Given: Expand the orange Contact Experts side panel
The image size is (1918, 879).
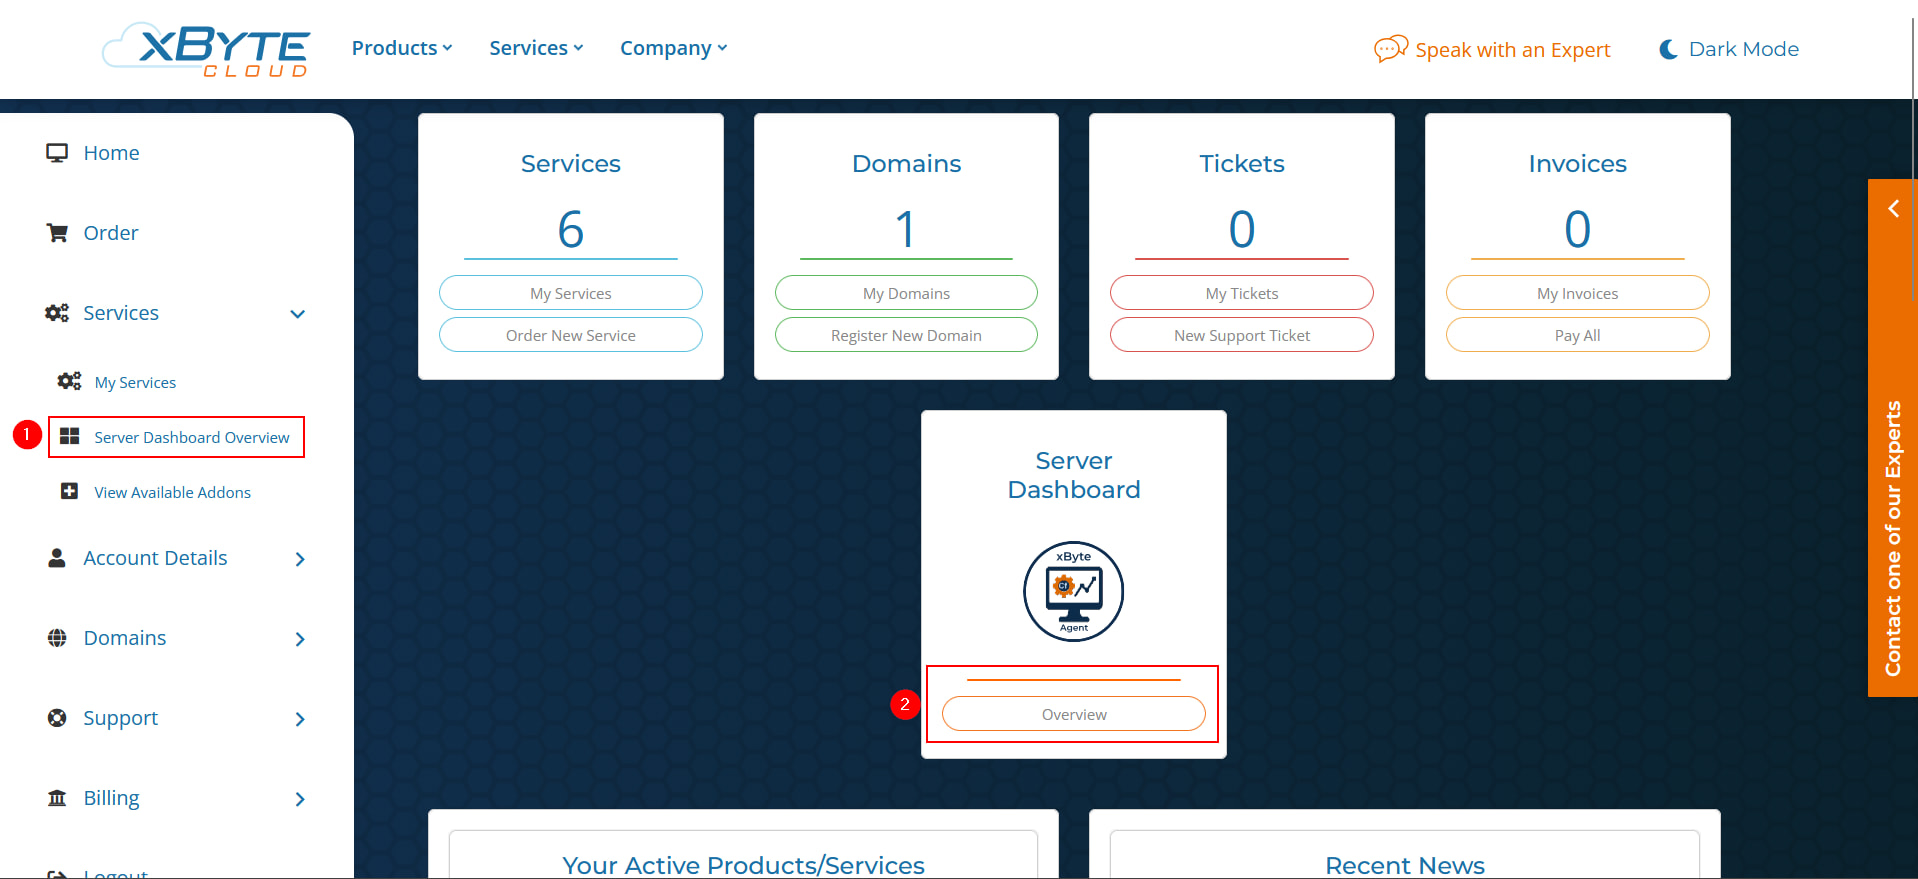Looking at the screenshot, I should 1892,208.
